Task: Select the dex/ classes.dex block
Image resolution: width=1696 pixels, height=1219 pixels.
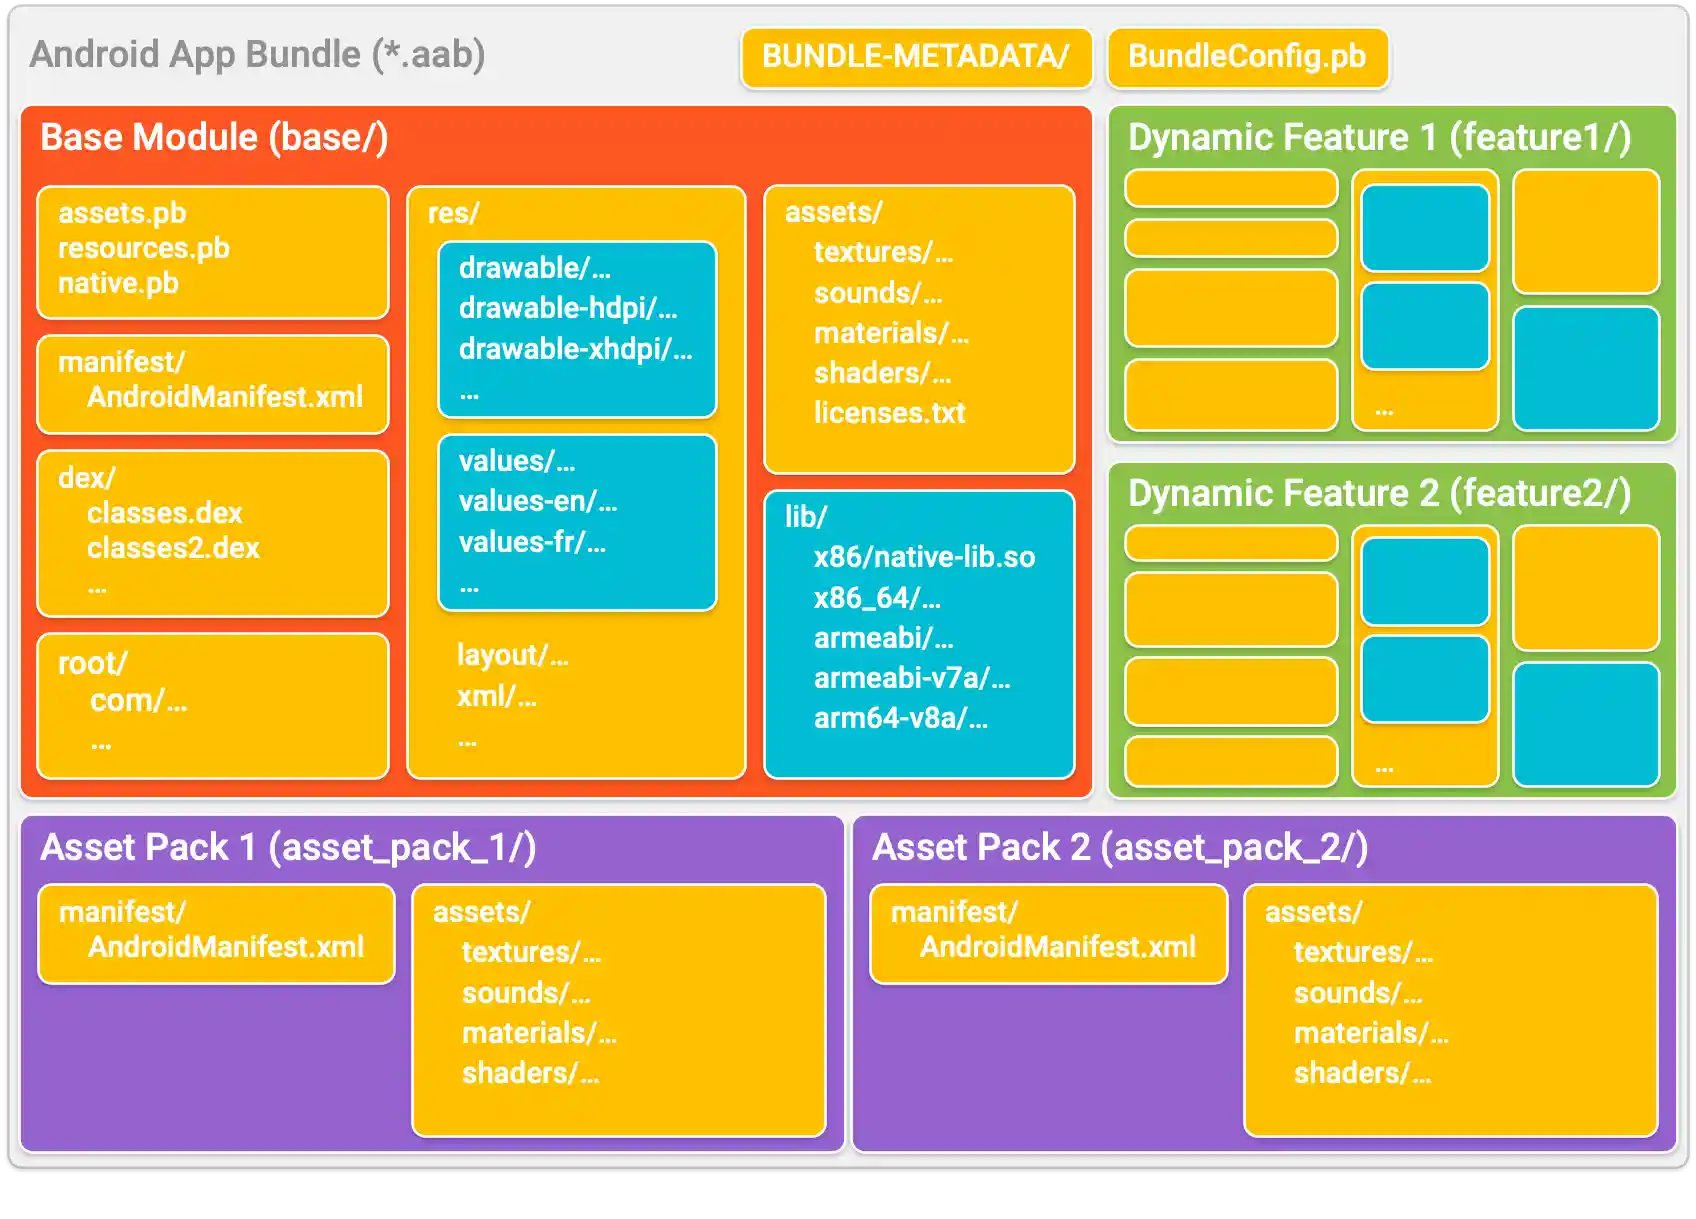Action: coord(212,532)
